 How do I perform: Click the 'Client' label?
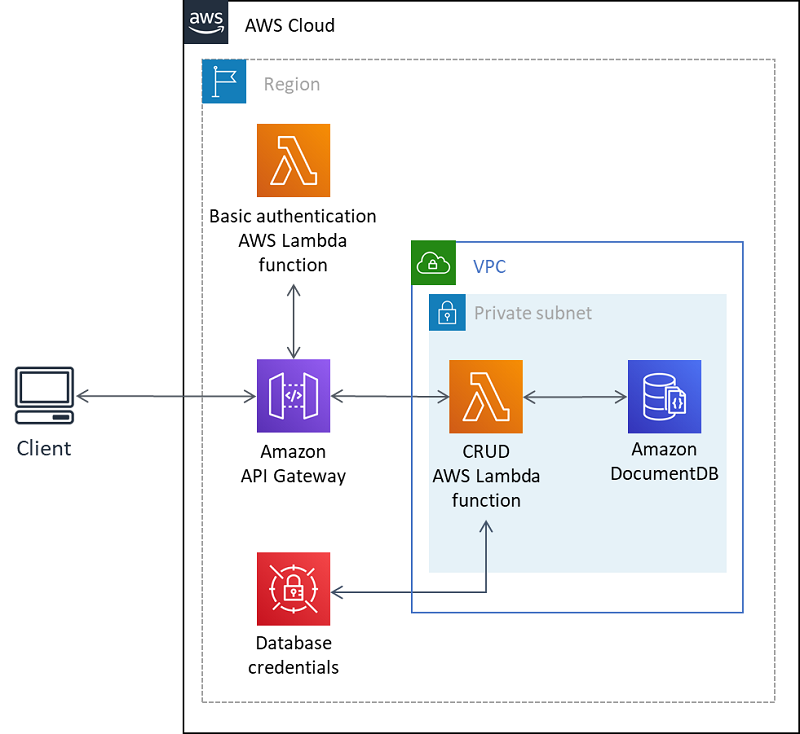[44, 448]
